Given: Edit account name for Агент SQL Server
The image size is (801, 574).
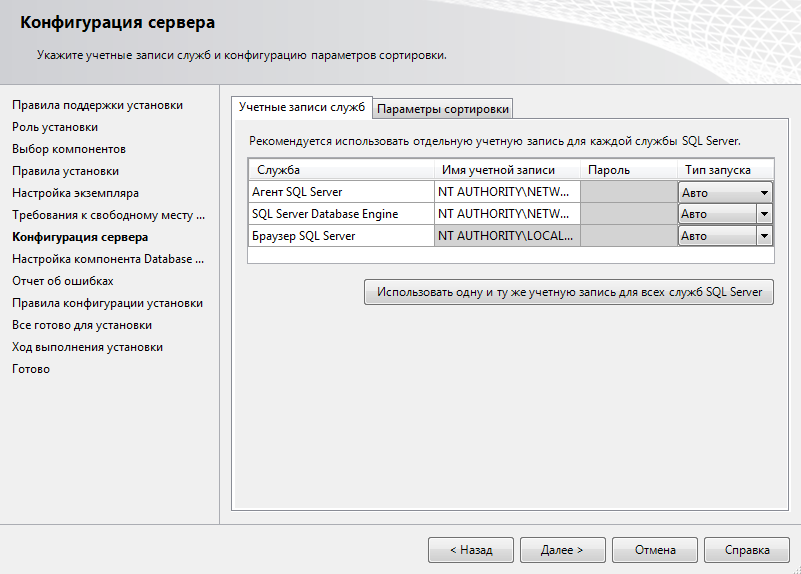Looking at the screenshot, I should click(x=507, y=192).
